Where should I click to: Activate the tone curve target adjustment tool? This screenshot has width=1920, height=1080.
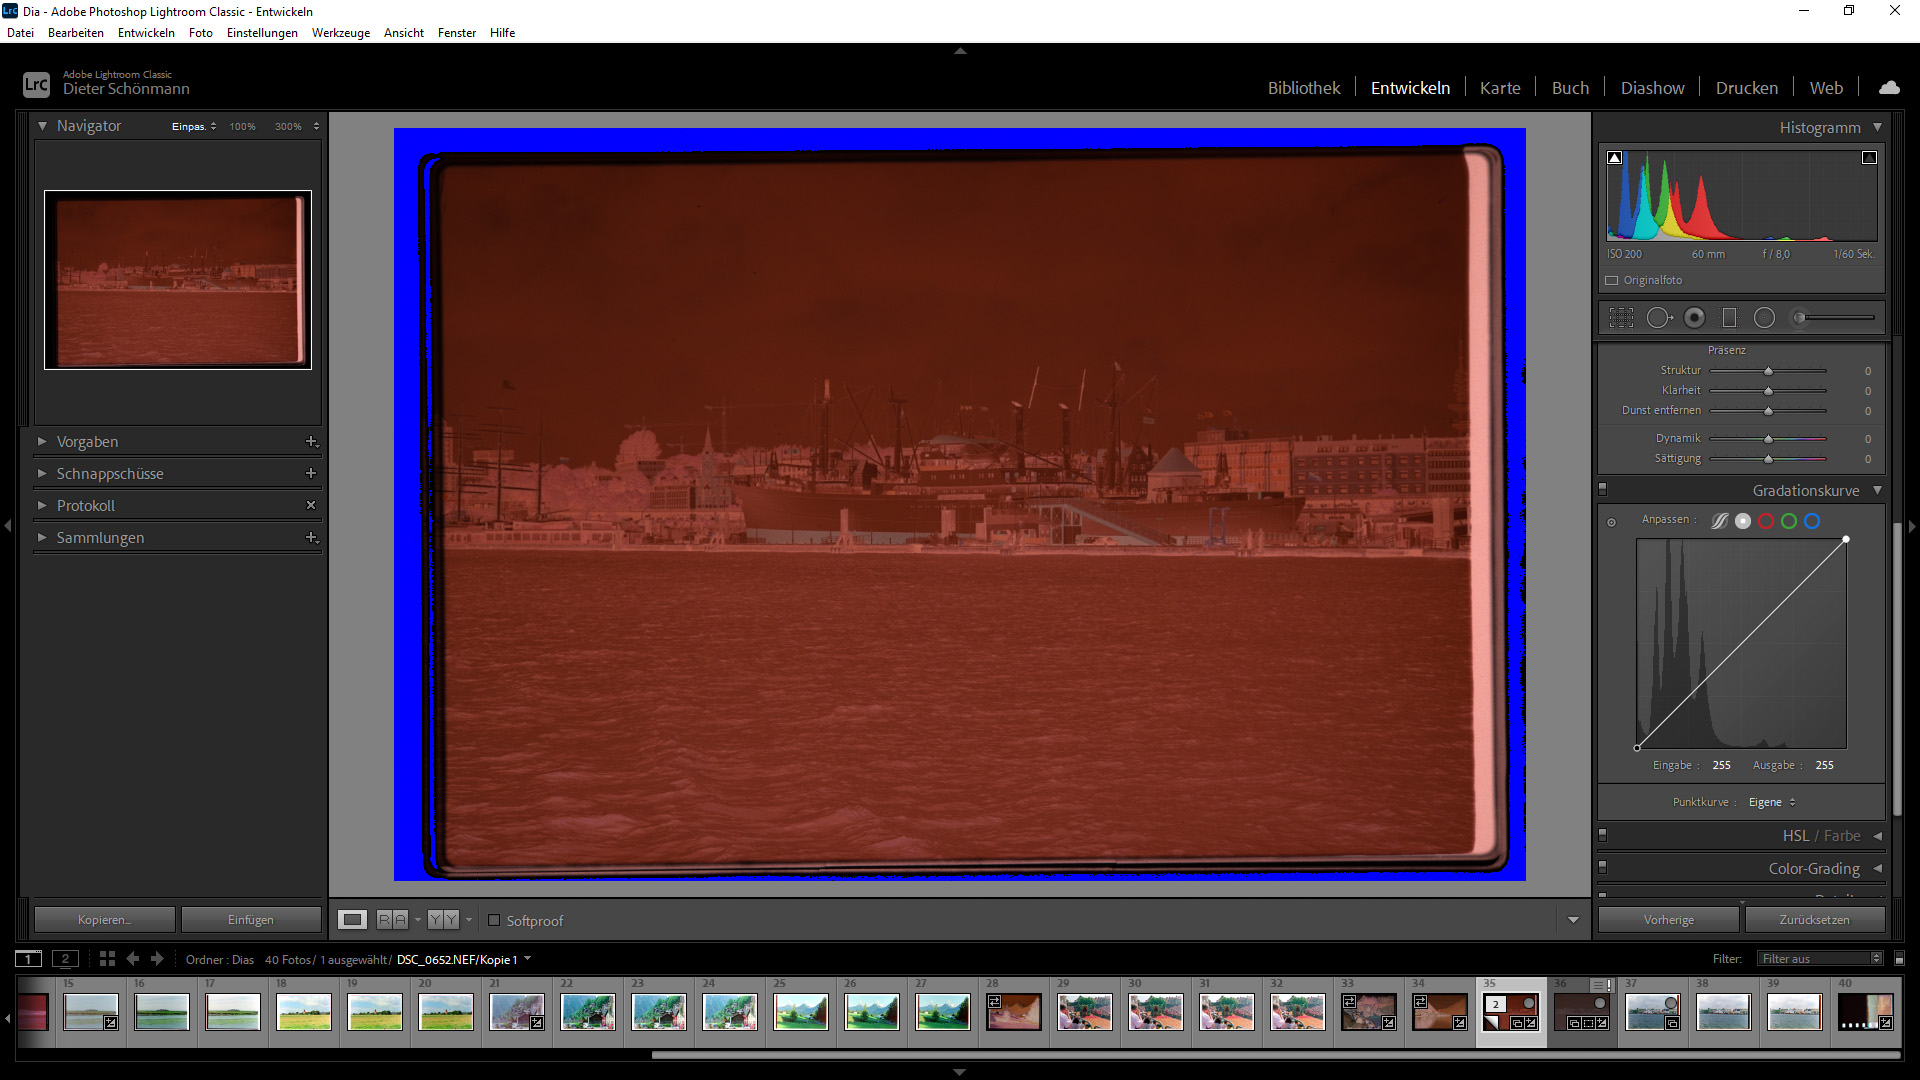coord(1611,522)
